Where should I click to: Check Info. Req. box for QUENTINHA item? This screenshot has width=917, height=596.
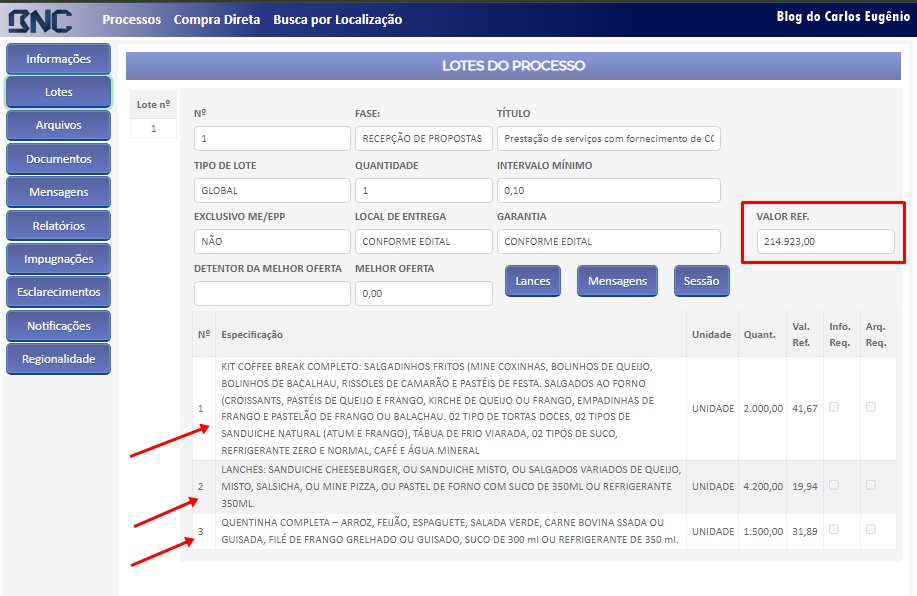click(x=834, y=529)
